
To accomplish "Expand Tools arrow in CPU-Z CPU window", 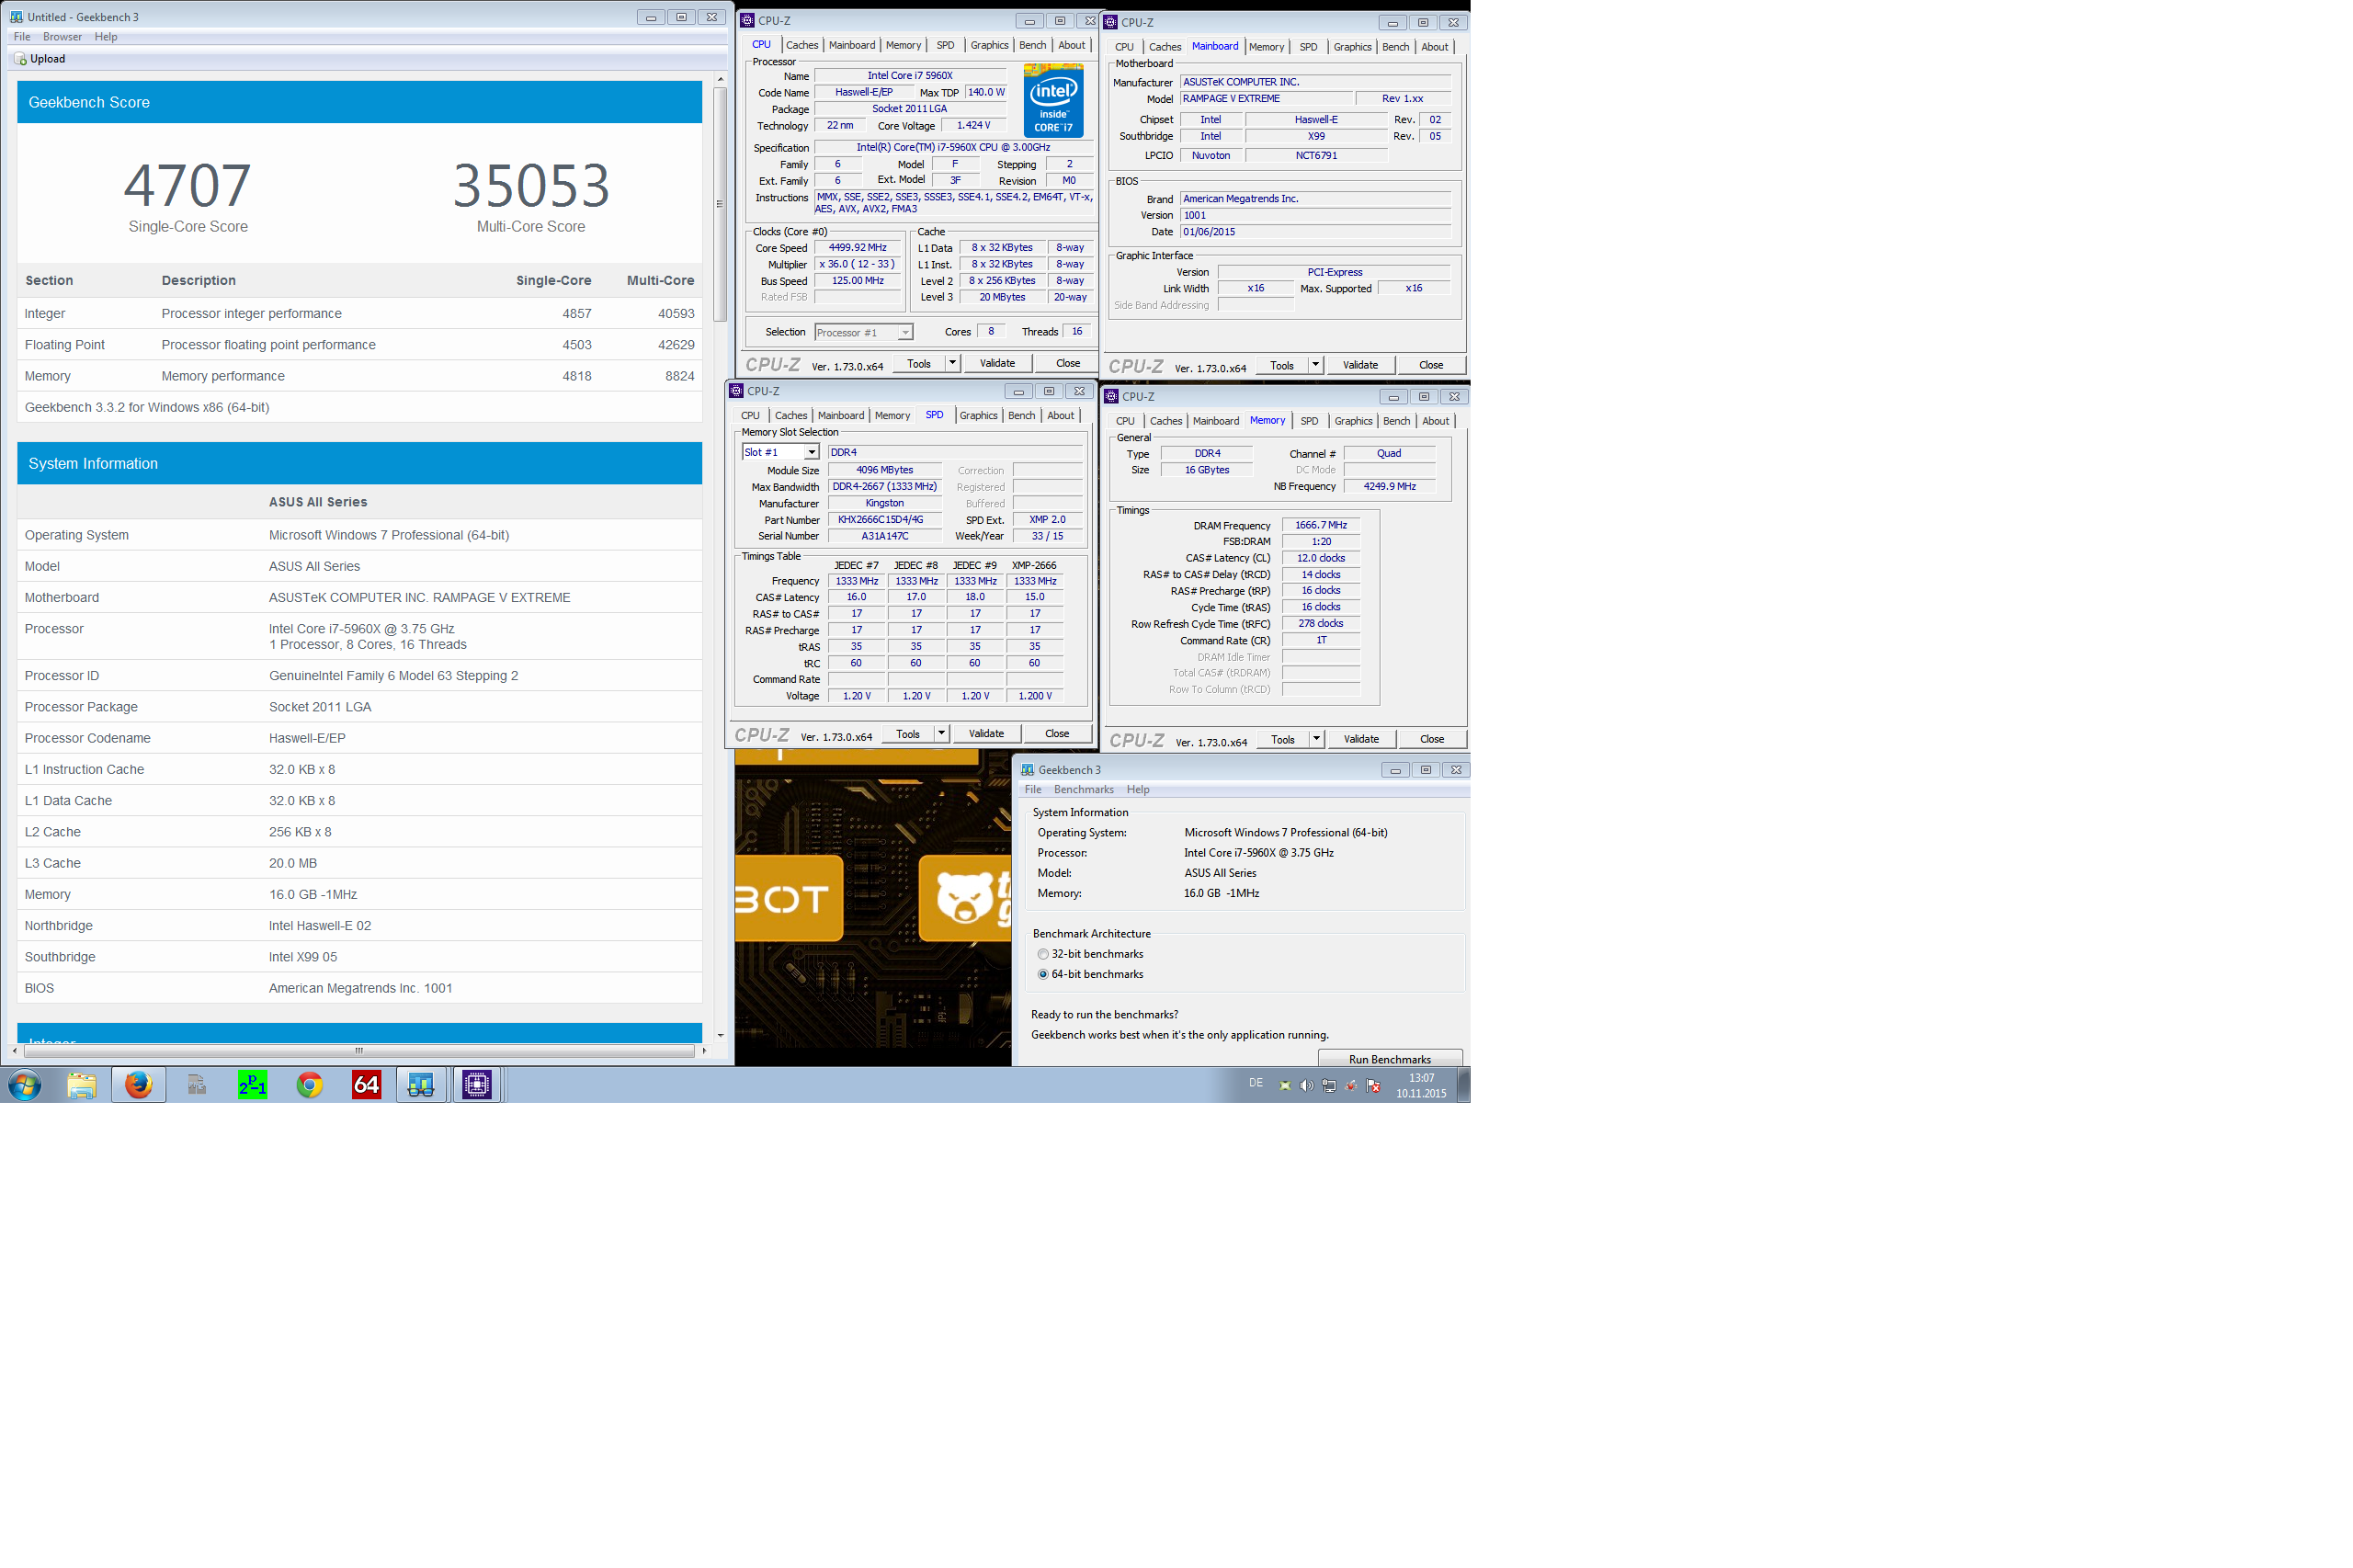I will 953,363.
